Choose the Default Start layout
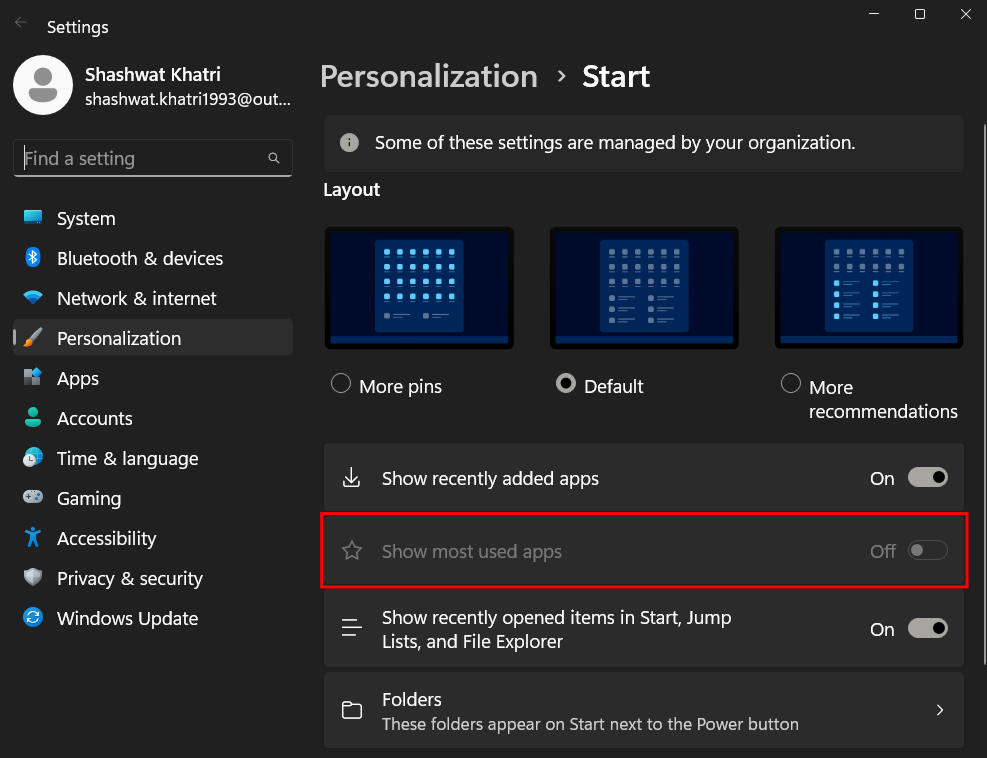987x758 pixels. 565,383
